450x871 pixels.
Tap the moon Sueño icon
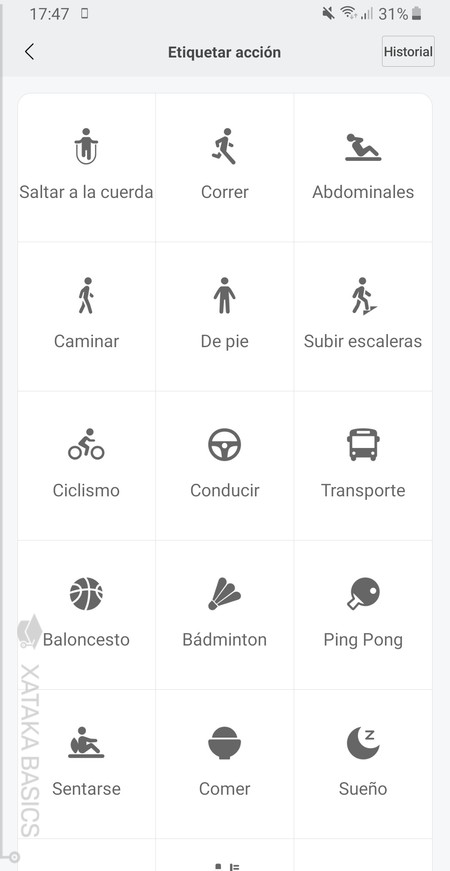[363, 743]
